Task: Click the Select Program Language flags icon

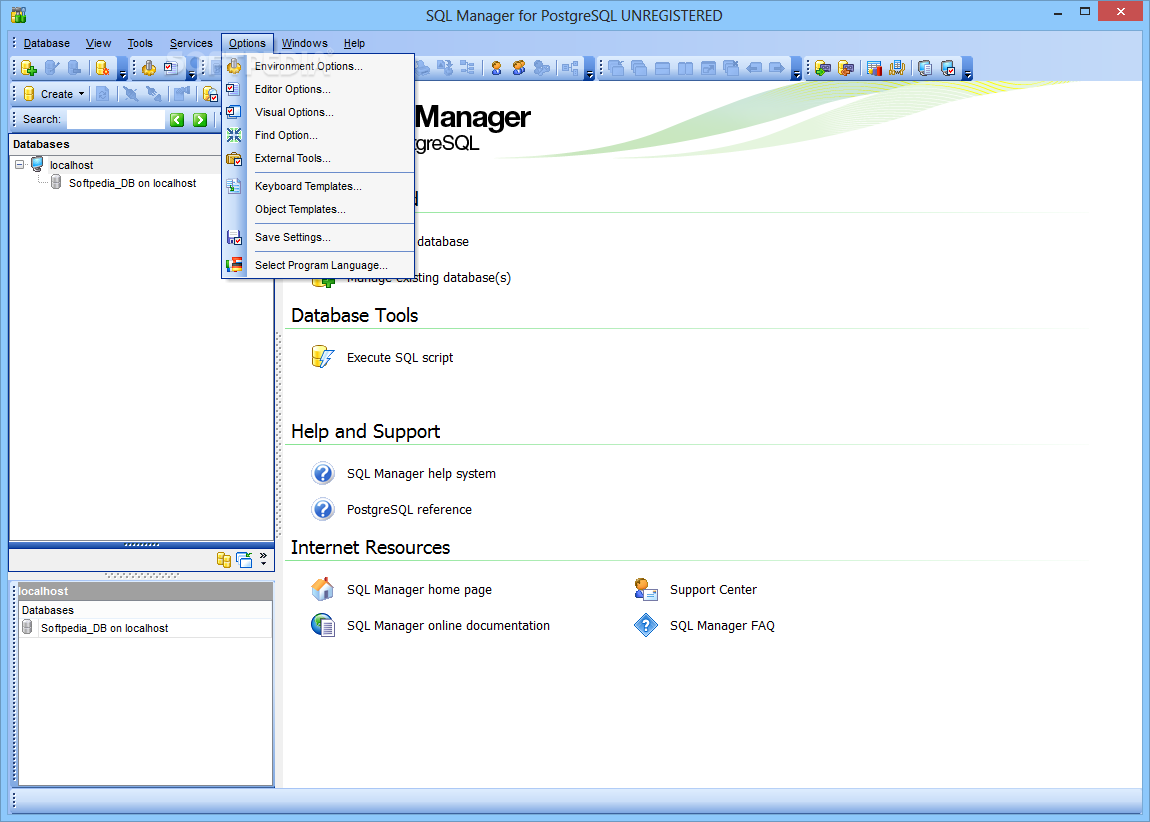Action: [234, 265]
